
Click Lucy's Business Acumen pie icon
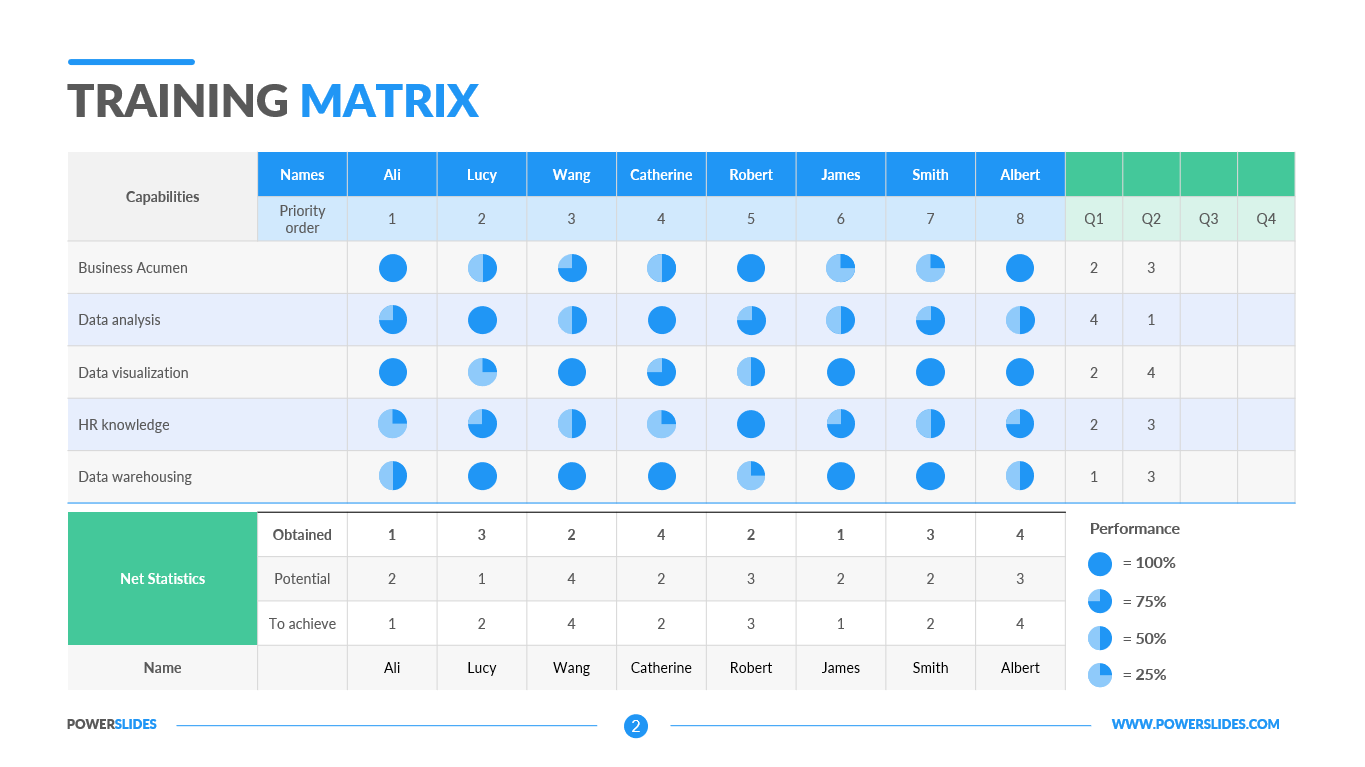coord(482,268)
